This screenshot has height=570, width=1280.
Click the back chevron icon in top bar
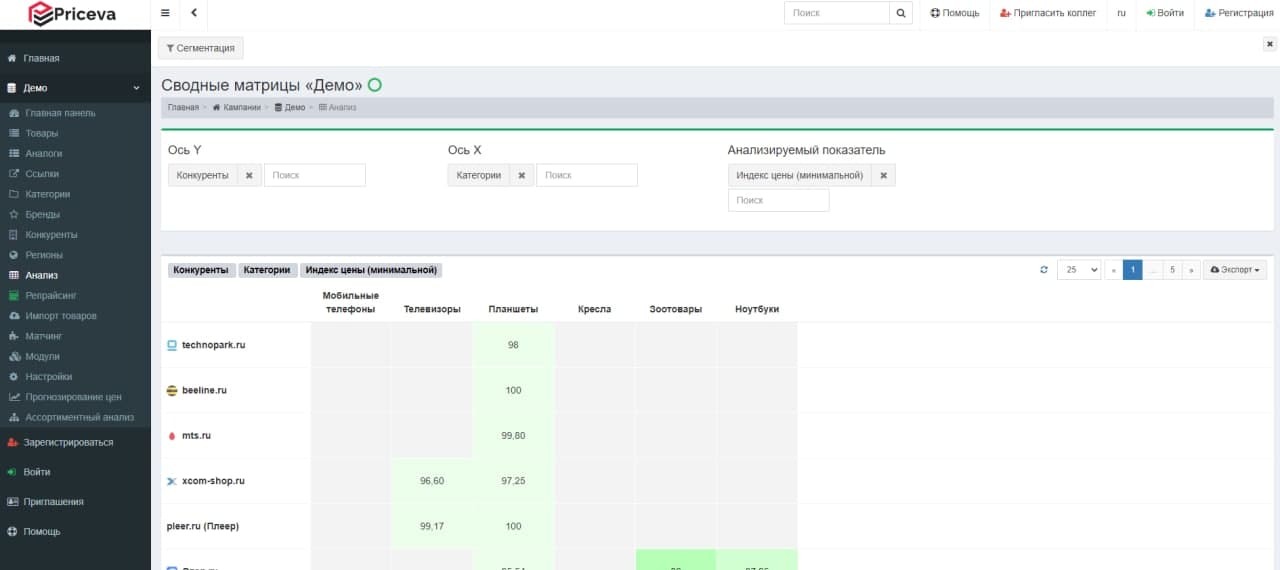point(193,13)
